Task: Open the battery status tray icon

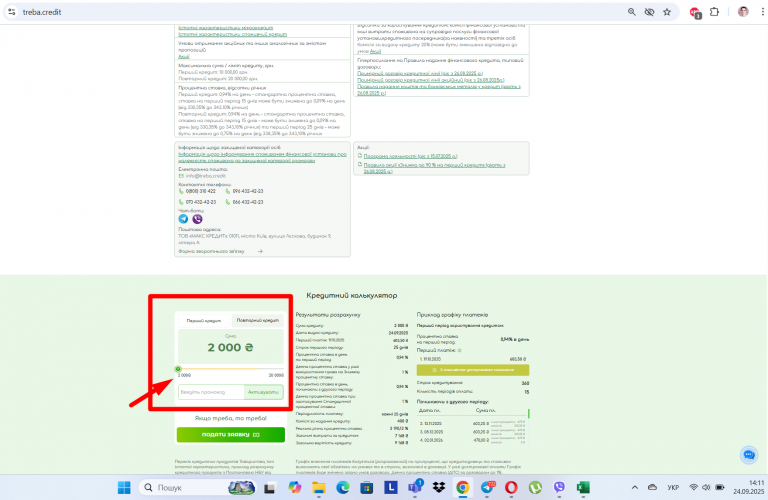Action: tap(720, 487)
